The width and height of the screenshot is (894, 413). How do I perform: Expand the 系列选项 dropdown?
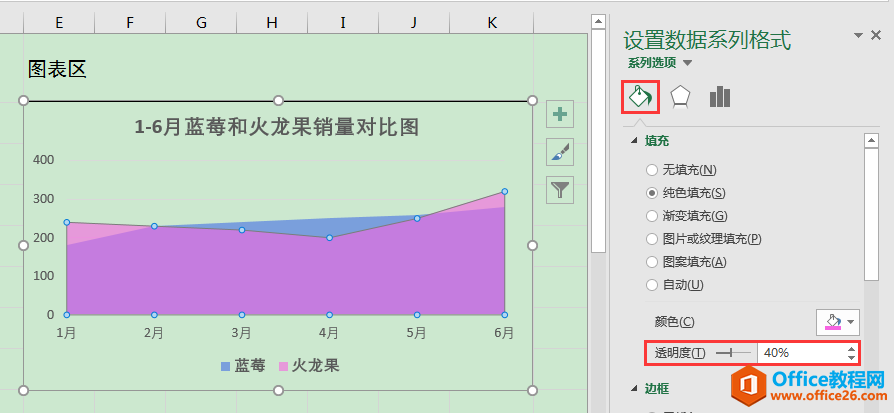coord(688,63)
